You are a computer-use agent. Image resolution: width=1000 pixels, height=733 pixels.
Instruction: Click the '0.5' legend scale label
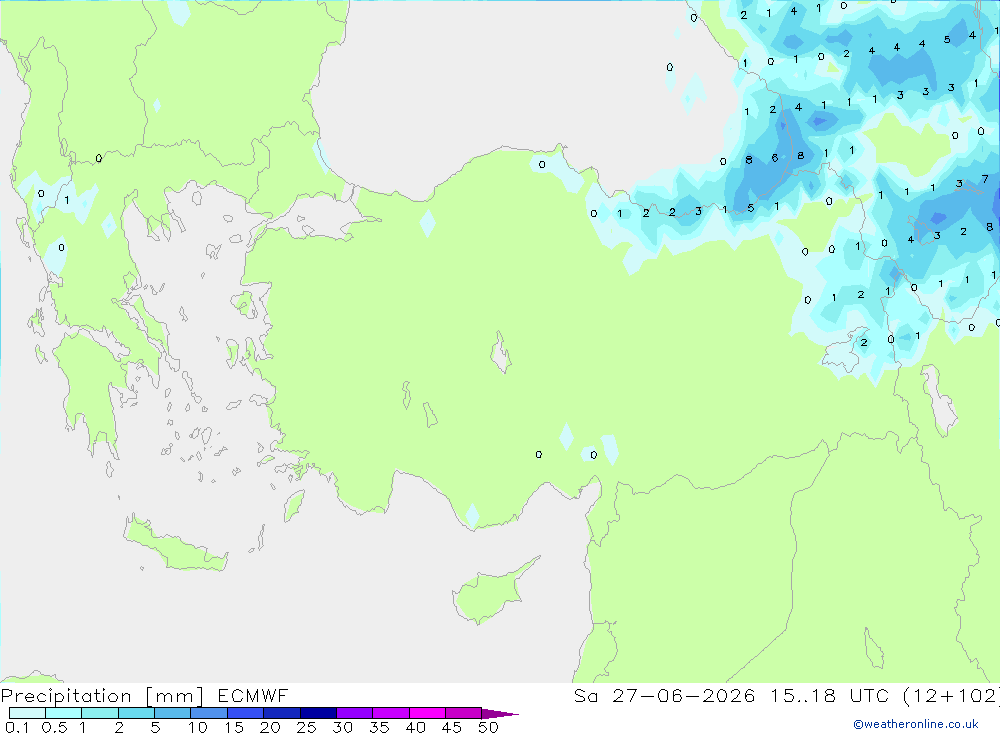pyautogui.click(x=54, y=727)
